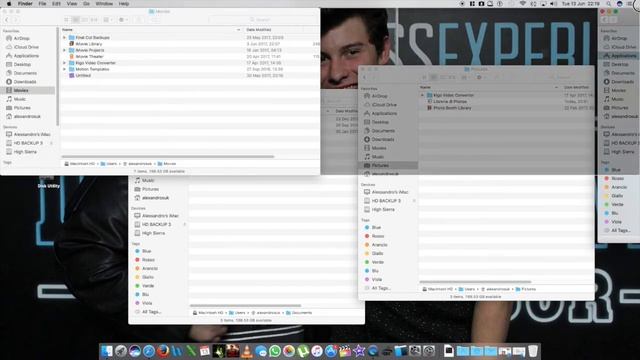Open the Trash in the Dock
The image size is (640, 360).
click(533, 351)
